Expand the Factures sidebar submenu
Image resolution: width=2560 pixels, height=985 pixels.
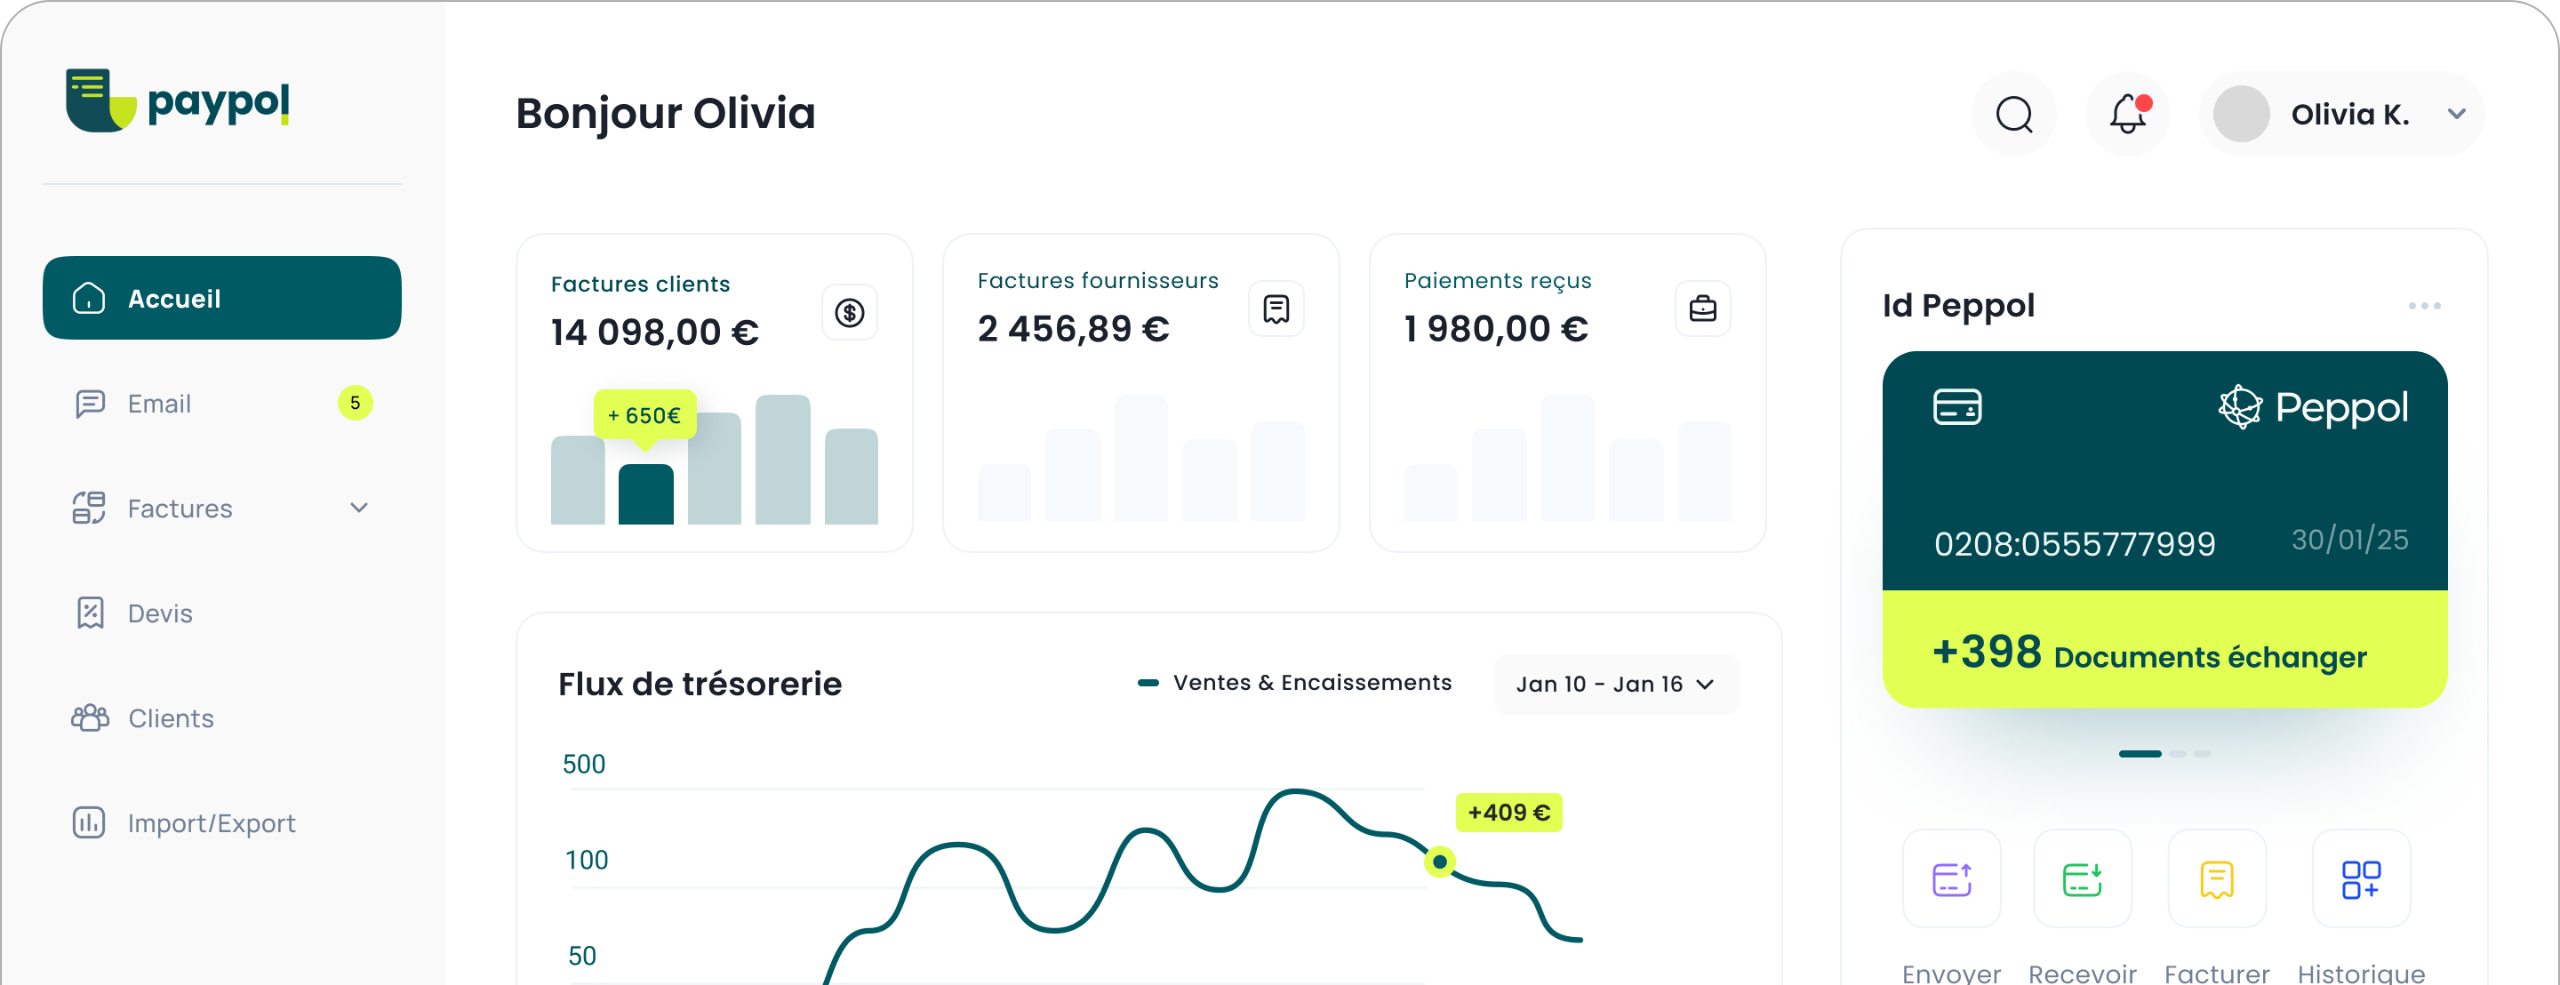click(x=359, y=508)
